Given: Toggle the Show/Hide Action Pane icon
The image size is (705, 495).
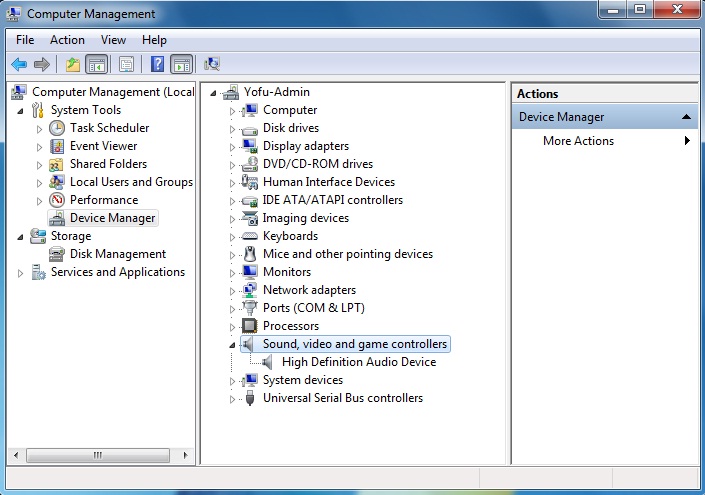Looking at the screenshot, I should tap(182, 64).
